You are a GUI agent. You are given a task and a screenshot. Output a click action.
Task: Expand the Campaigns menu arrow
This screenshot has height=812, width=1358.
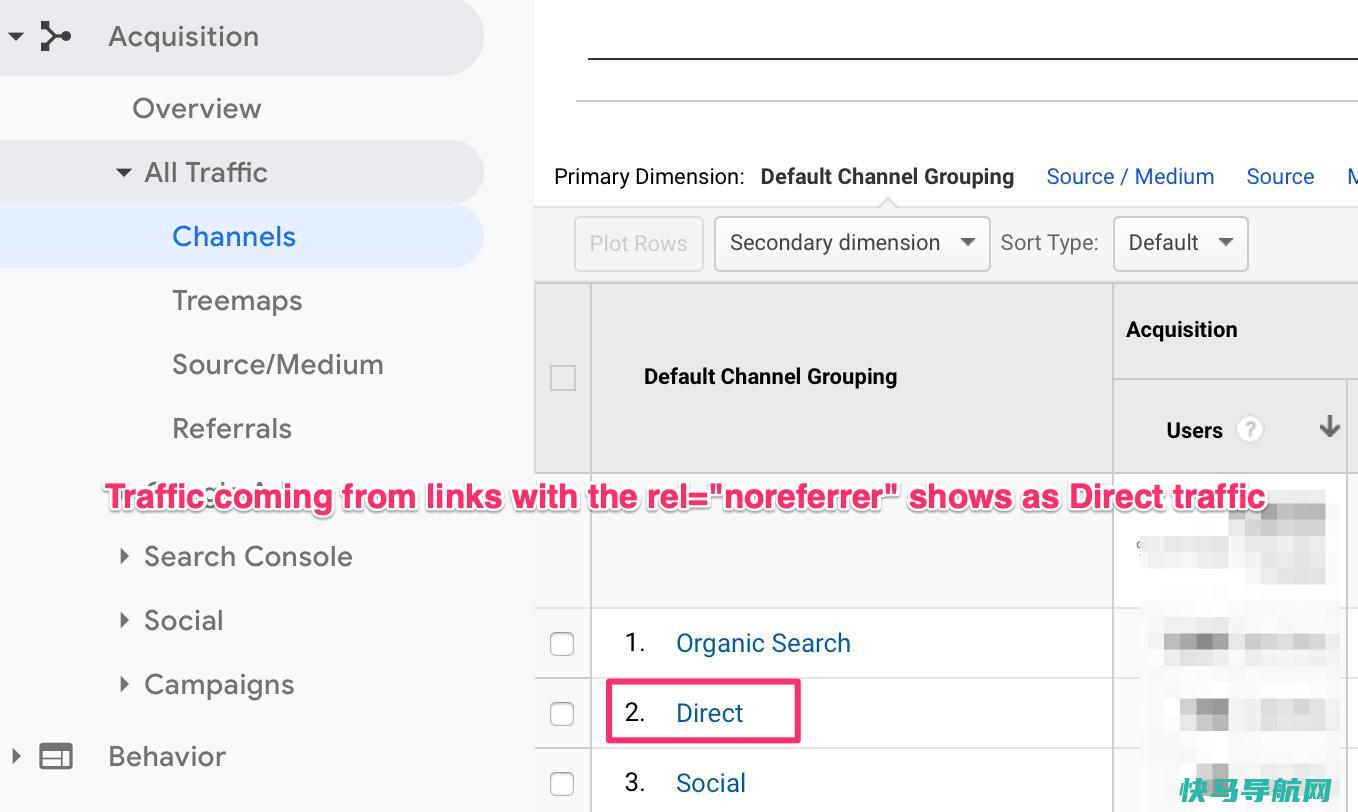(124, 684)
